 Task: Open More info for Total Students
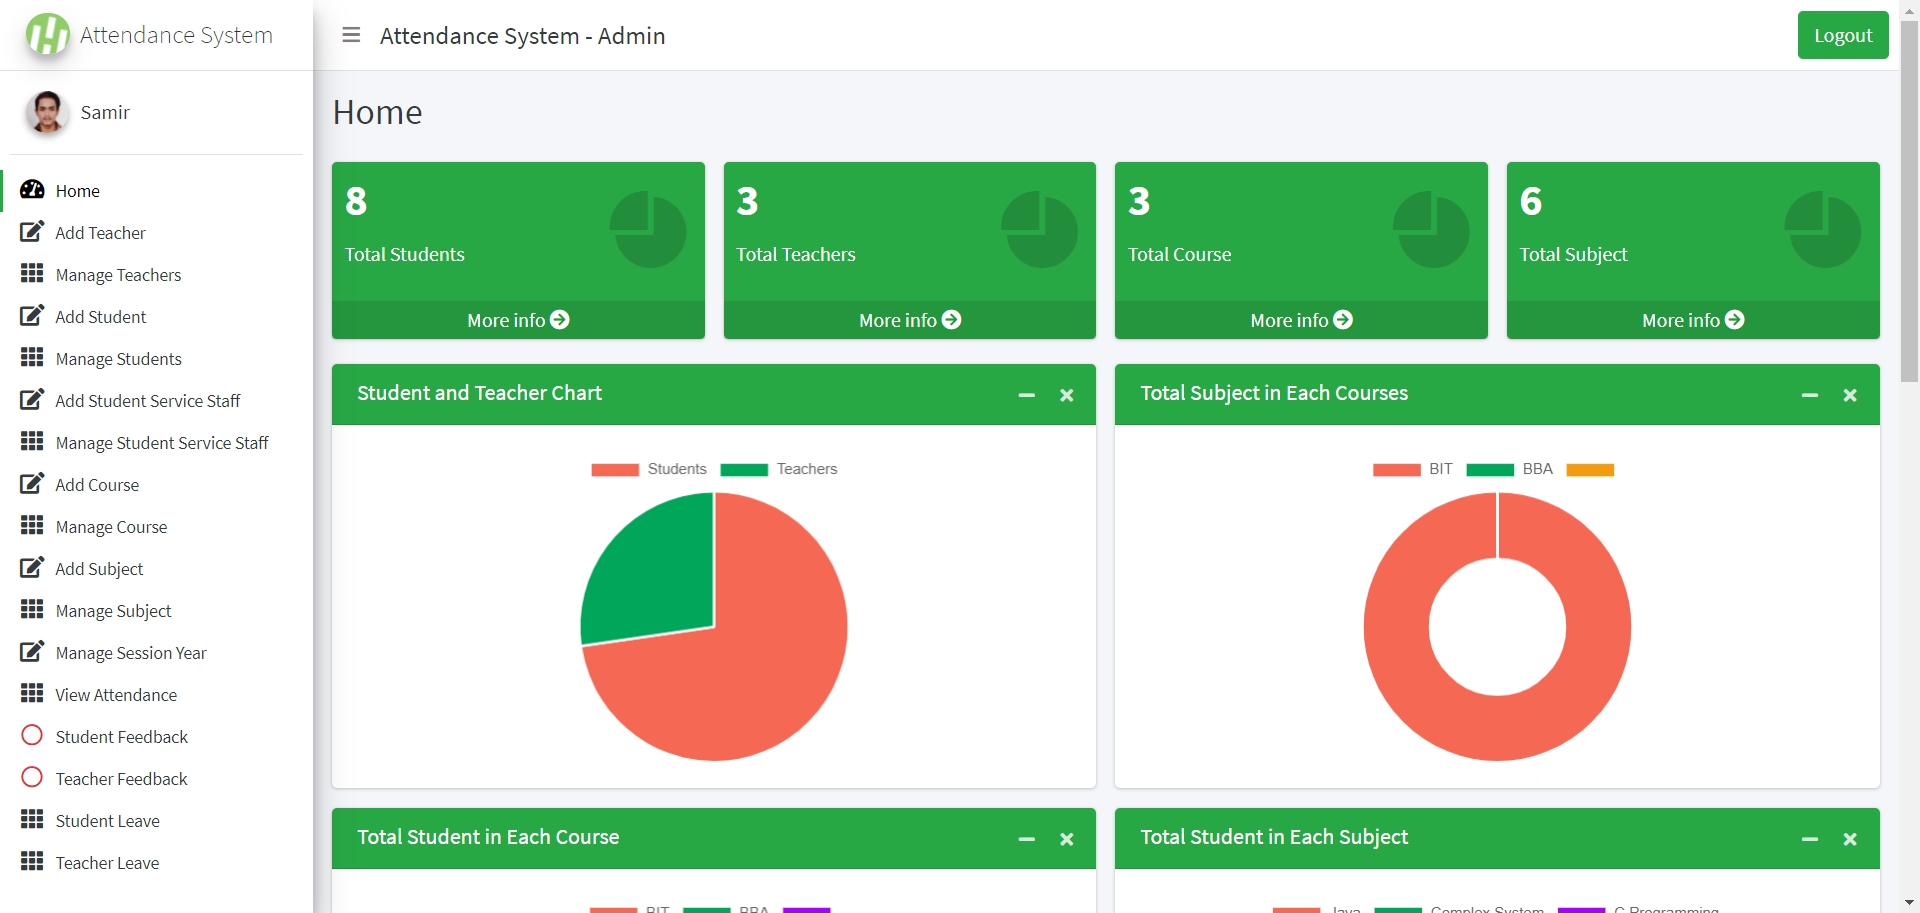pos(518,320)
